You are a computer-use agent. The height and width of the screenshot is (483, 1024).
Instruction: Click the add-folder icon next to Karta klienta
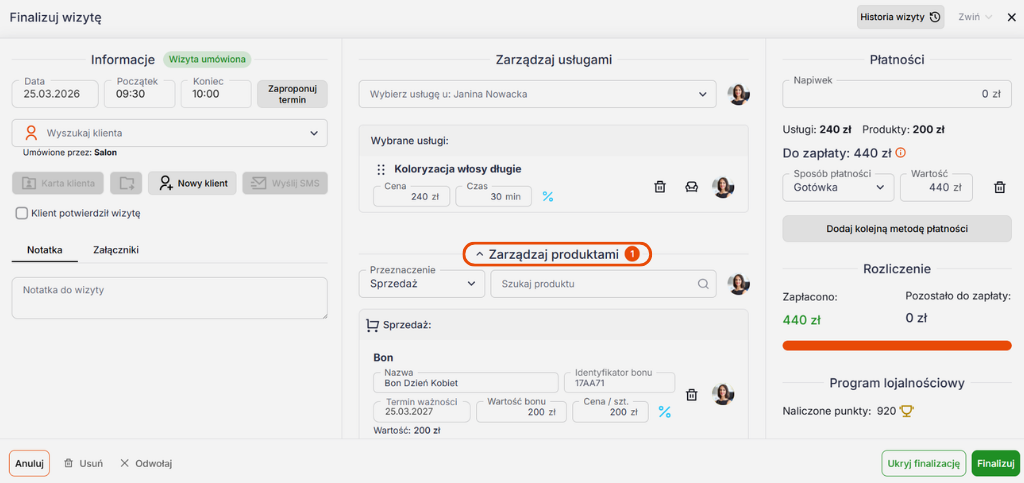click(x=126, y=183)
